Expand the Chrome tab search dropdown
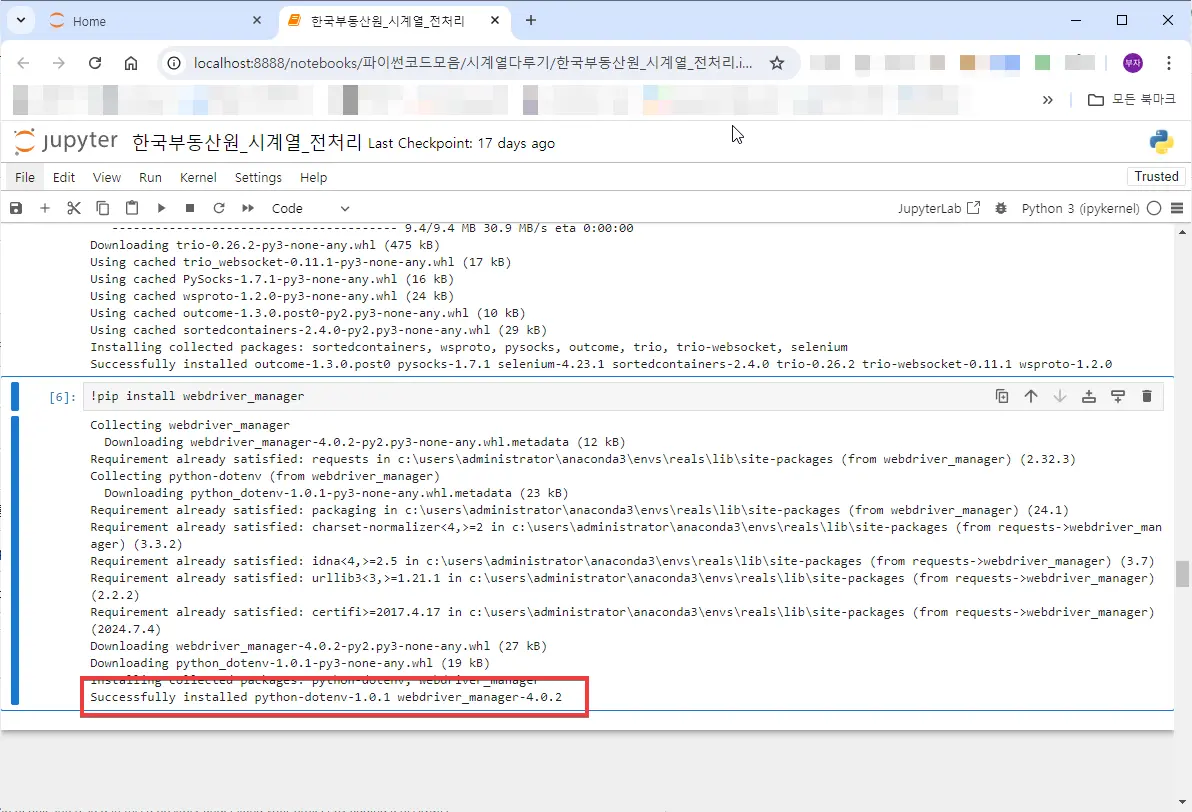 pos(20,20)
